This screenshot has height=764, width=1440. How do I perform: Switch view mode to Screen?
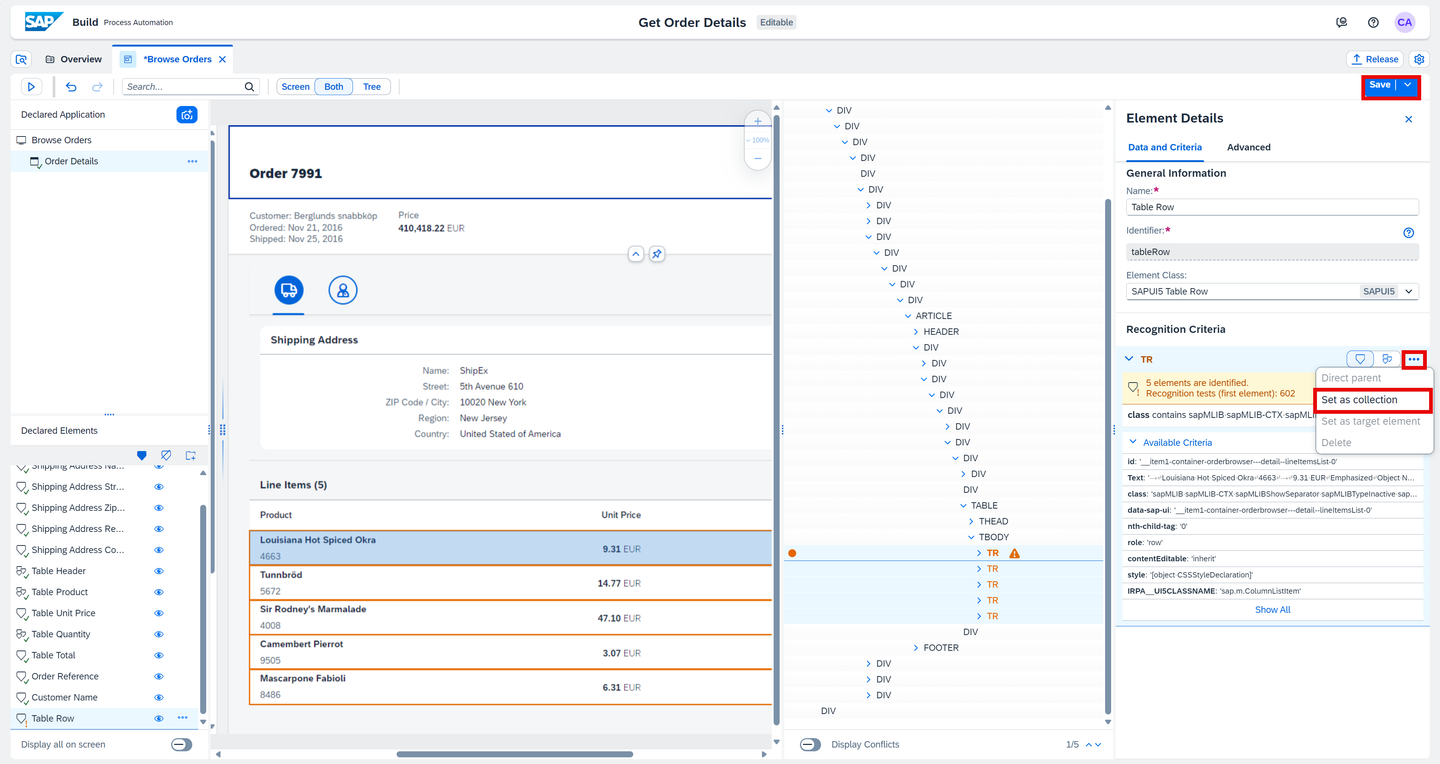tap(295, 87)
